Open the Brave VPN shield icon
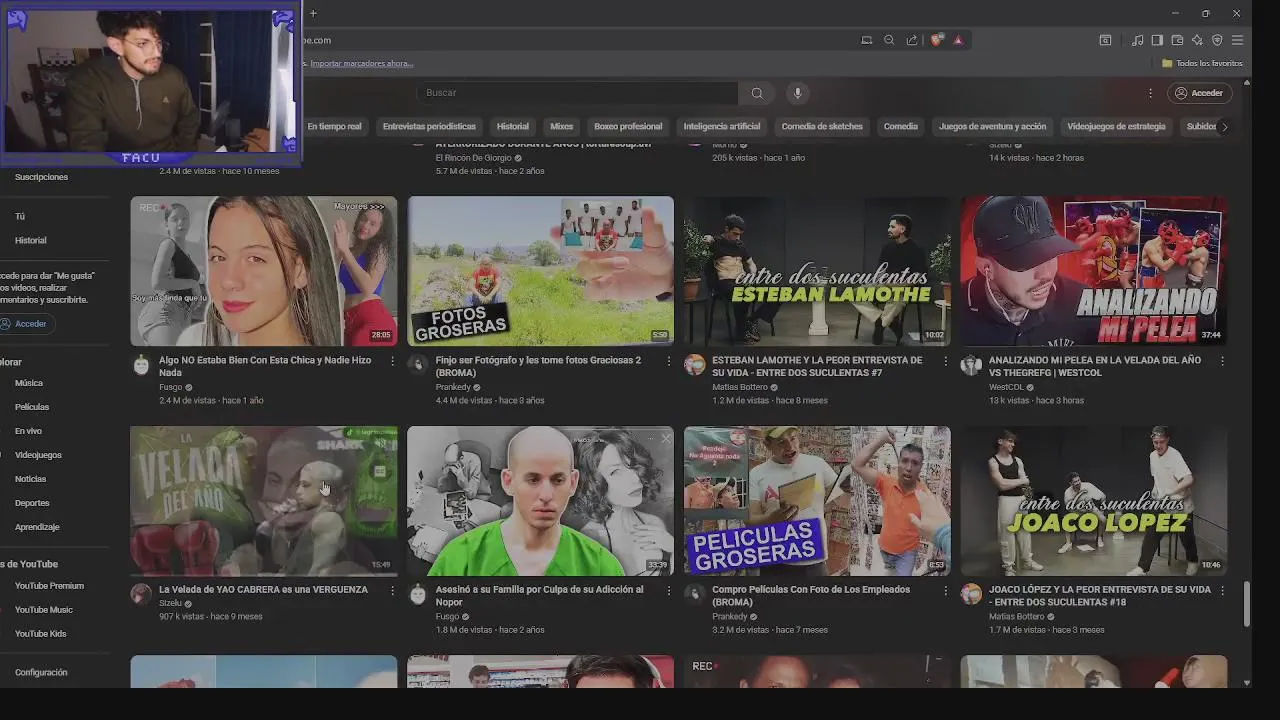Image resolution: width=1280 pixels, height=720 pixels. (x=1217, y=40)
